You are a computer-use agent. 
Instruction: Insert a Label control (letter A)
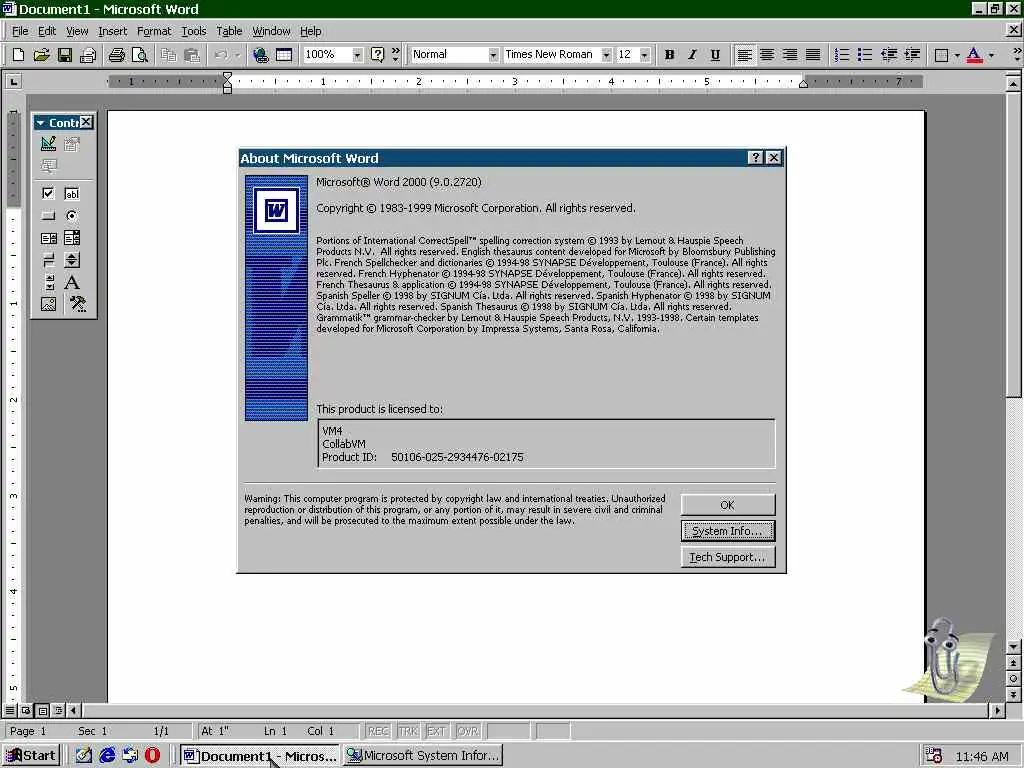[x=72, y=282]
